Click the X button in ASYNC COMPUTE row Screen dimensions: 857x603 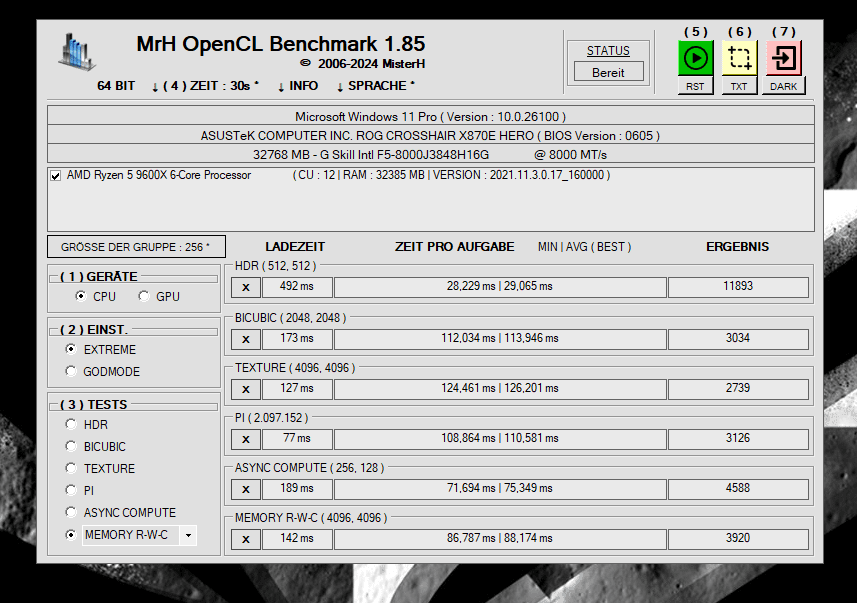coord(246,489)
